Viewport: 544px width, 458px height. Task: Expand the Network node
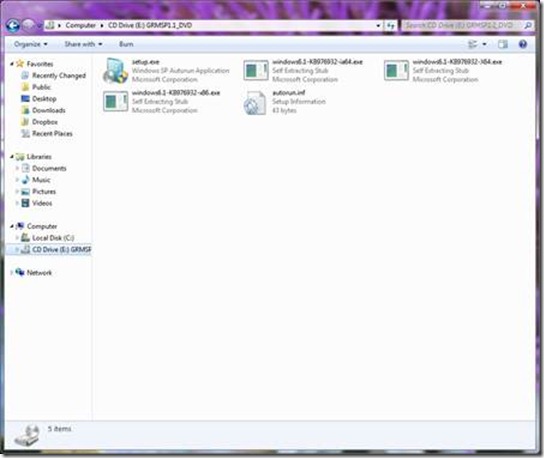tap(12, 273)
